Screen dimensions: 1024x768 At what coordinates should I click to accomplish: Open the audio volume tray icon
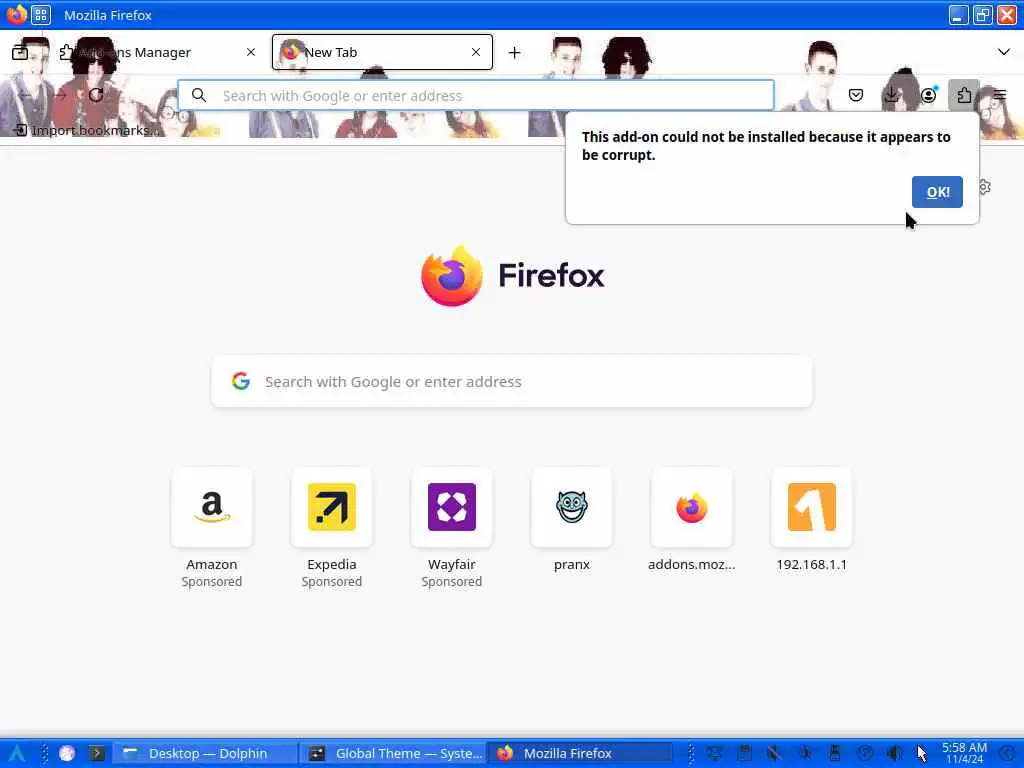tap(895, 754)
